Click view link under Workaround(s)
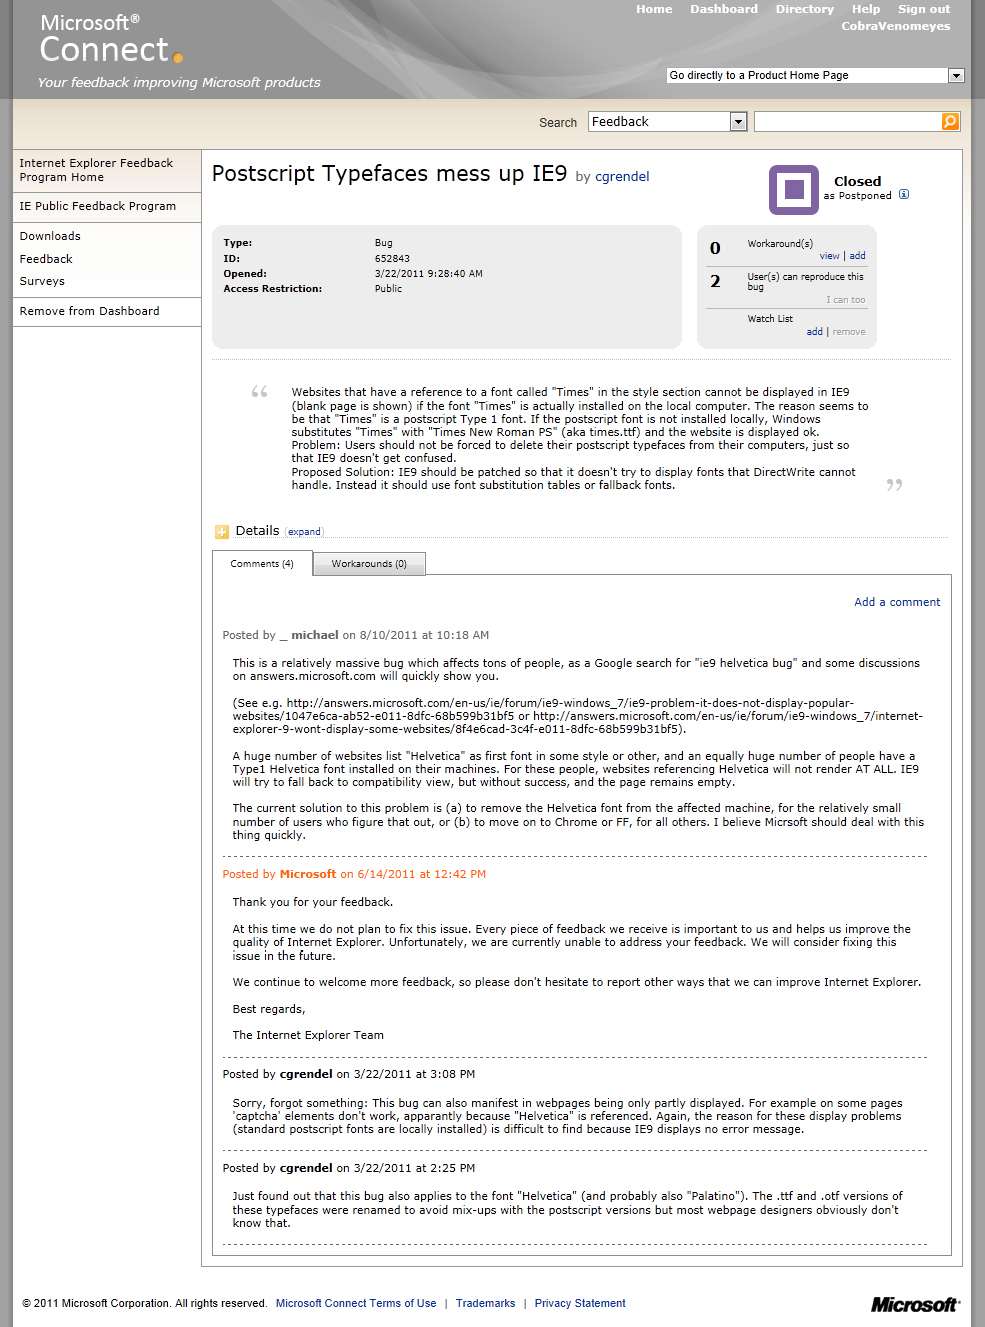 pos(830,256)
